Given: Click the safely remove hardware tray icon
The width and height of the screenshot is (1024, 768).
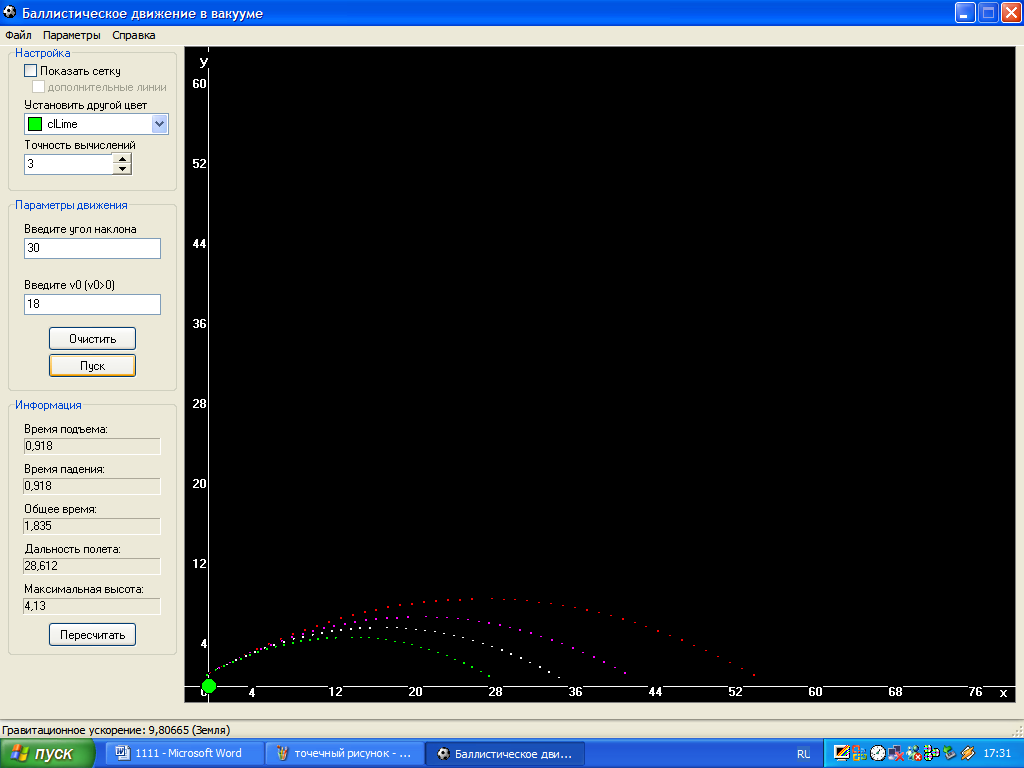Looking at the screenshot, I should (949, 753).
